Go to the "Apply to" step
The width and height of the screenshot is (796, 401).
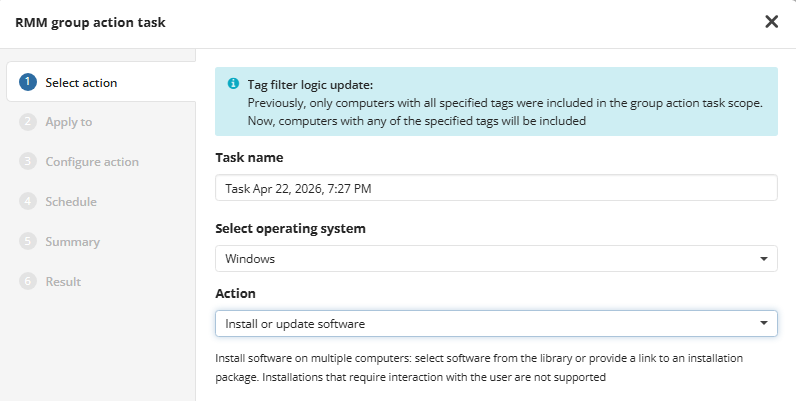tap(69, 122)
